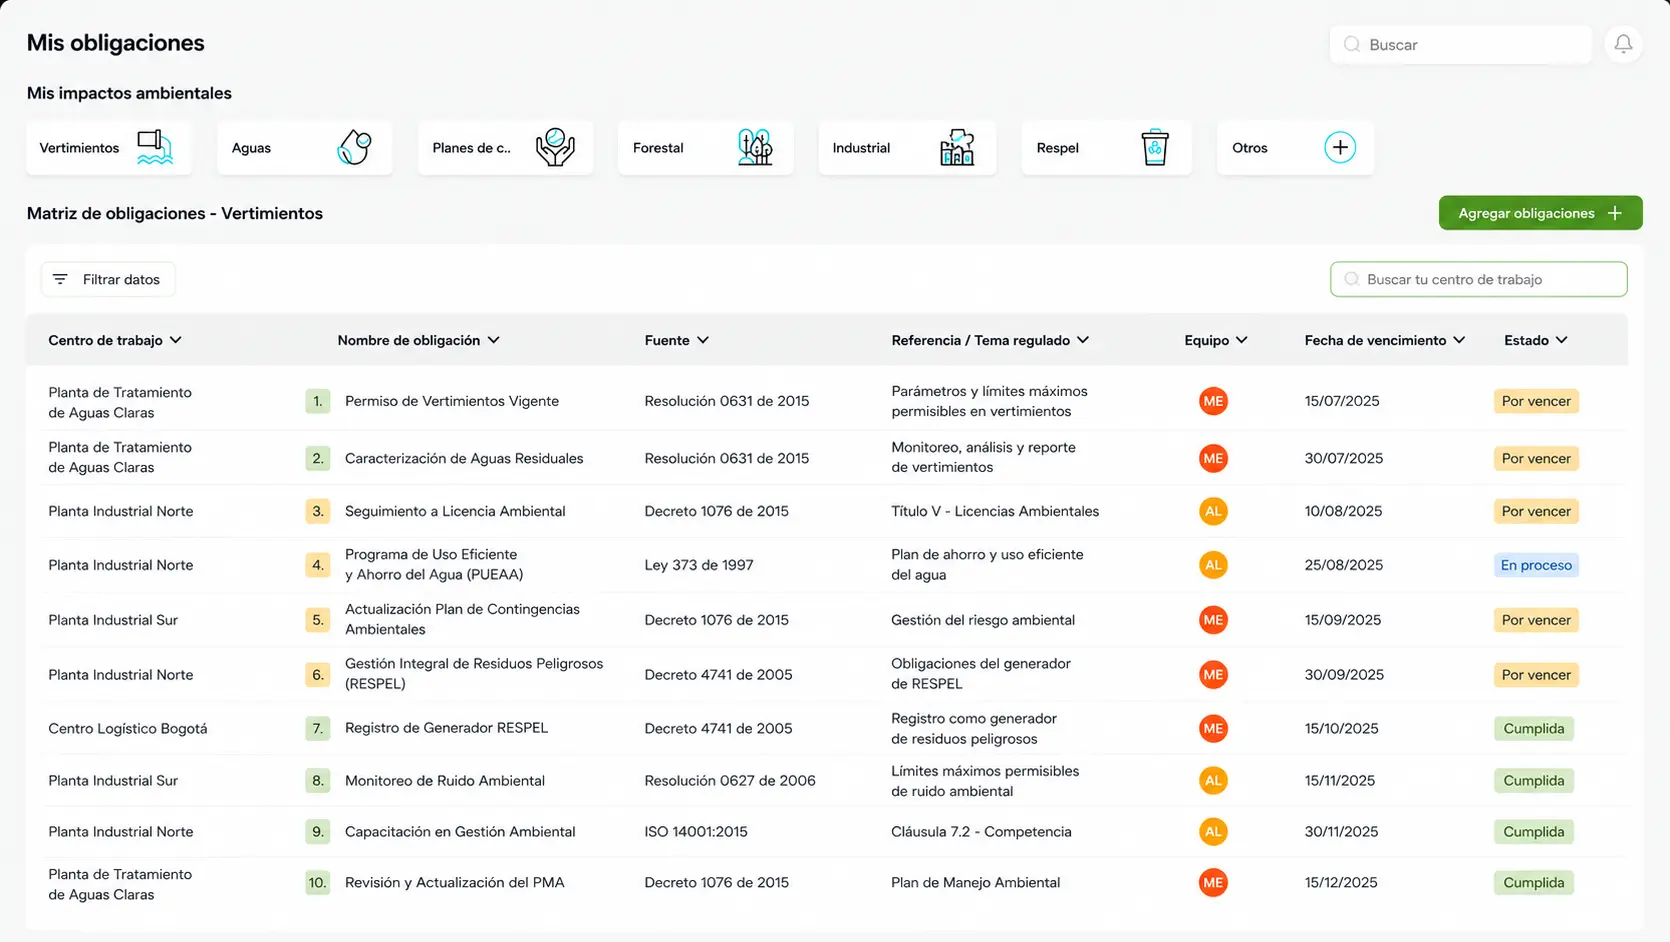This screenshot has width=1670, height=942.
Task: Click the AL avatar for Seguimiento a Licencia Ambiental
Action: [1213, 511]
